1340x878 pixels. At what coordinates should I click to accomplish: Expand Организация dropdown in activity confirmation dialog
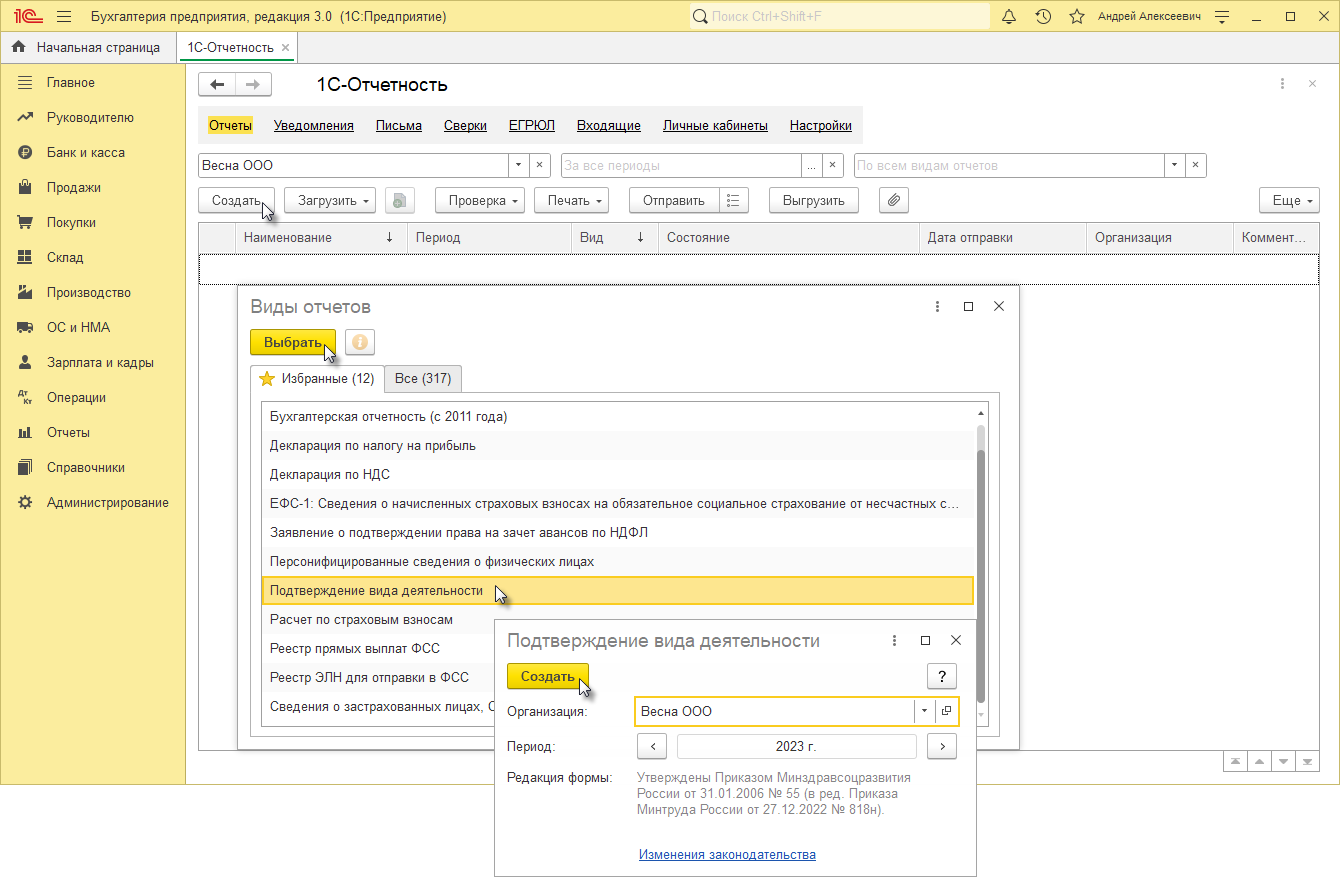pos(924,711)
